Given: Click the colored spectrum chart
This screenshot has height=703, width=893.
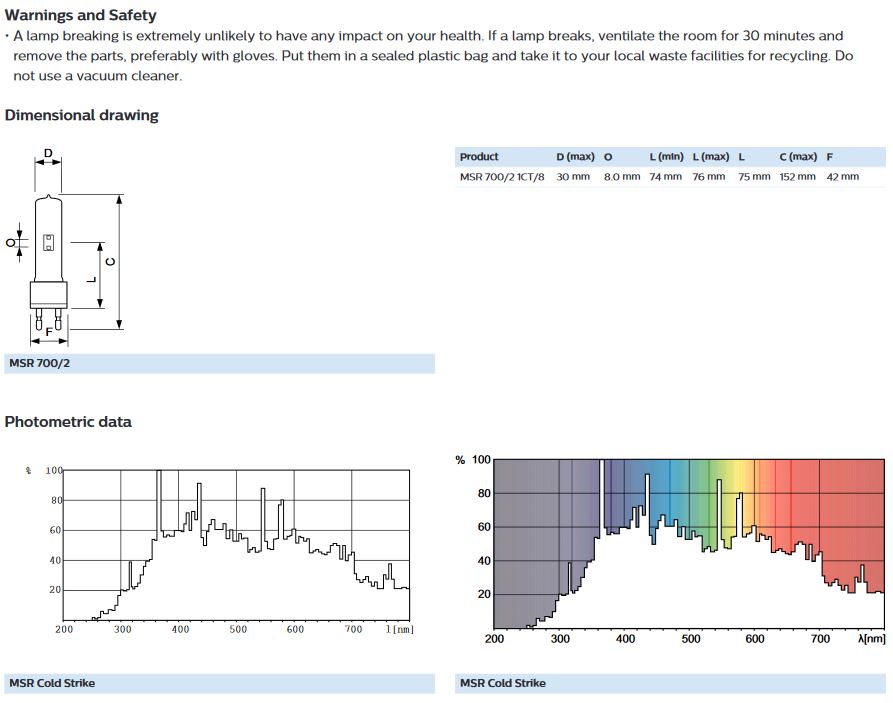Looking at the screenshot, I should 670,549.
